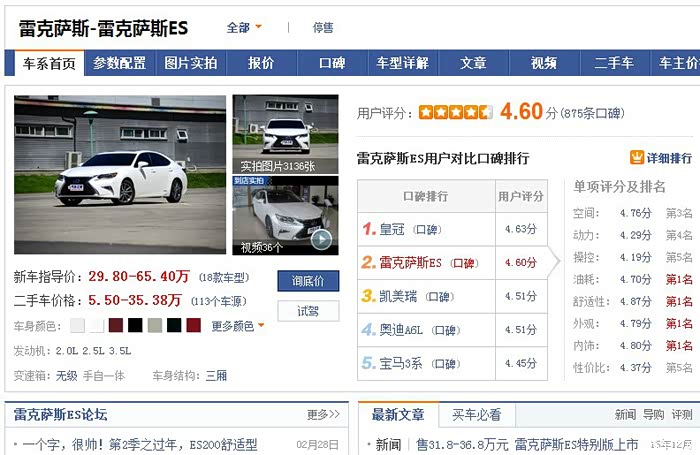Image resolution: width=700 pixels, height=455 pixels.
Task: Open the 口碑 tab in navigation bar
Action: click(332, 63)
